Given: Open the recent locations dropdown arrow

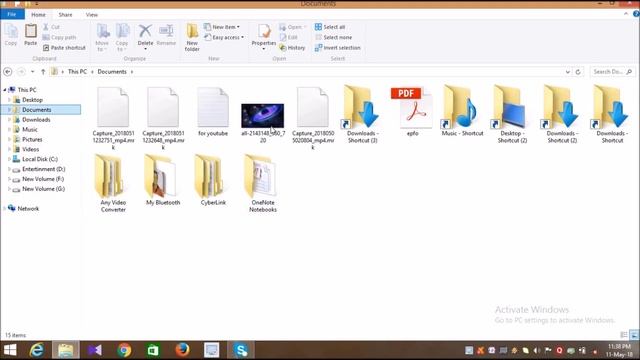Looking at the screenshot, I should 33,72.
